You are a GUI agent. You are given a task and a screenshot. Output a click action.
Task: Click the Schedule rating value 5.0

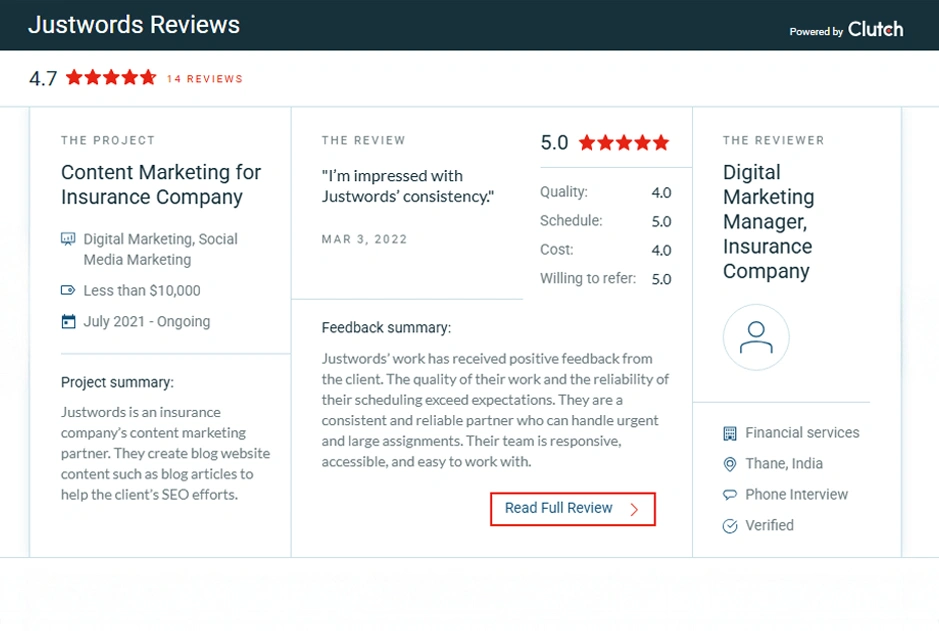coord(661,222)
